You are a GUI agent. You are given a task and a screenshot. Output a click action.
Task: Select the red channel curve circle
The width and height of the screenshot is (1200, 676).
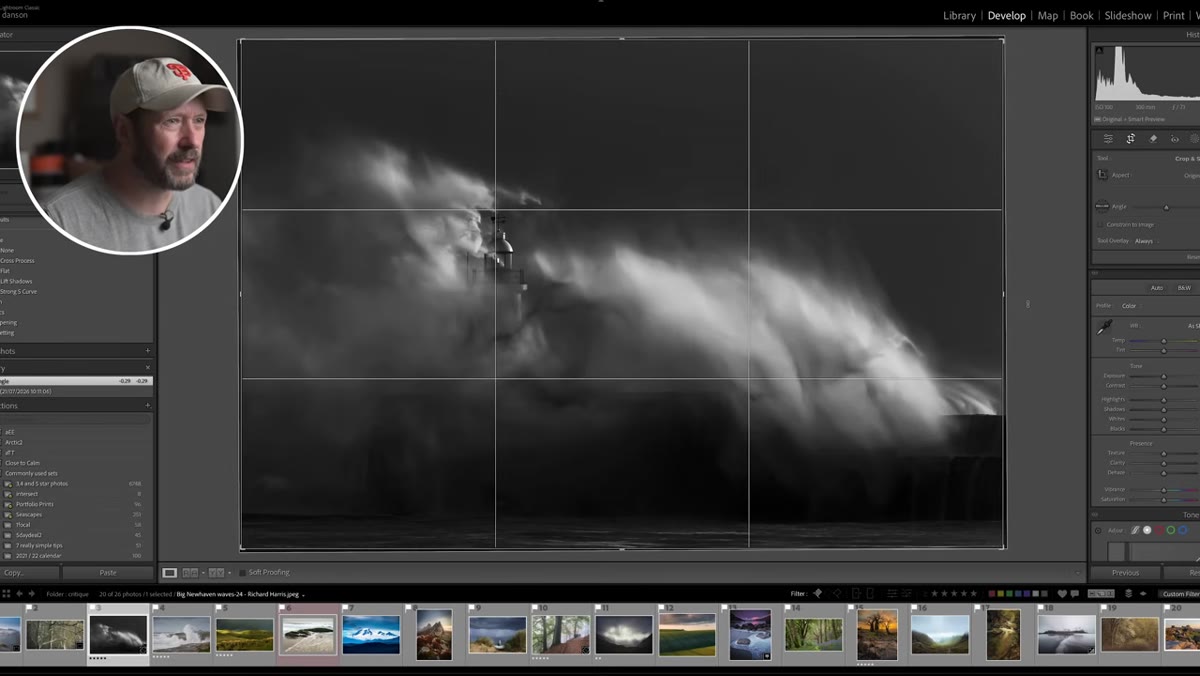click(1159, 530)
